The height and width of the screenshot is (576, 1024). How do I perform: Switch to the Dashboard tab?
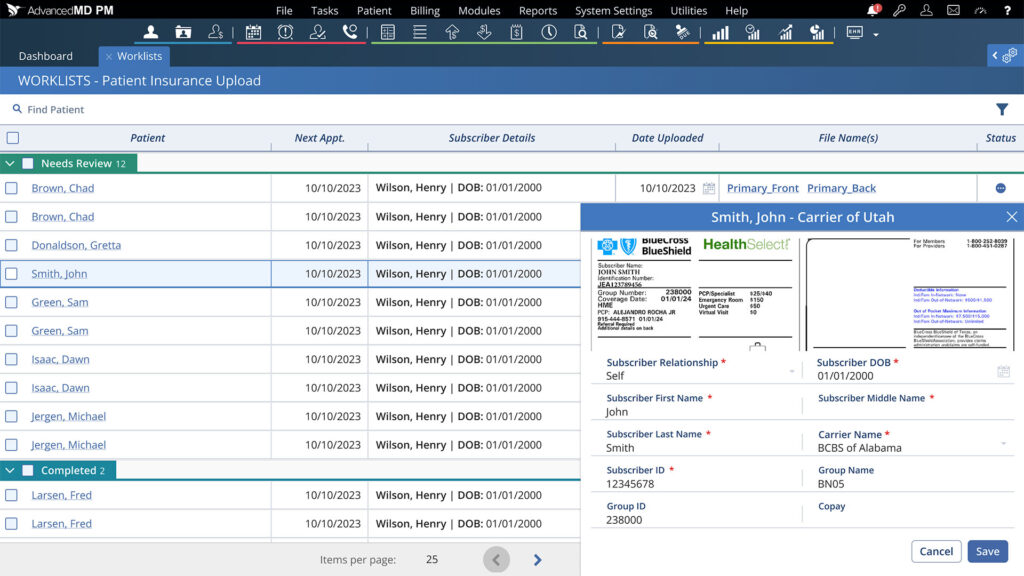45,56
